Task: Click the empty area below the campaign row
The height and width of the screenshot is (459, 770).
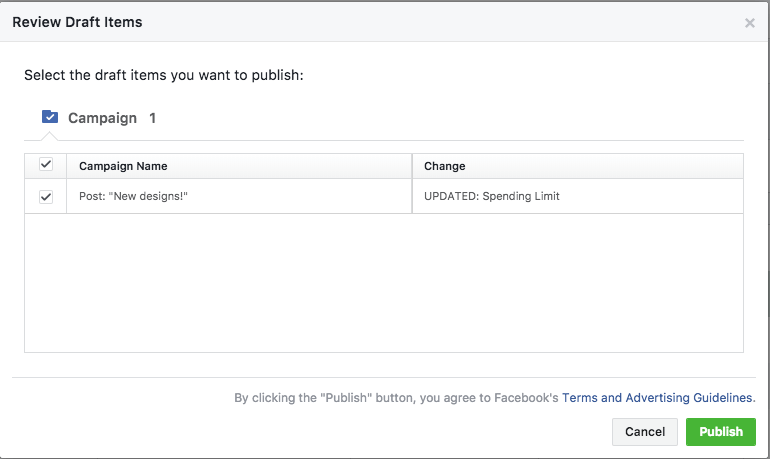Action: click(x=383, y=282)
